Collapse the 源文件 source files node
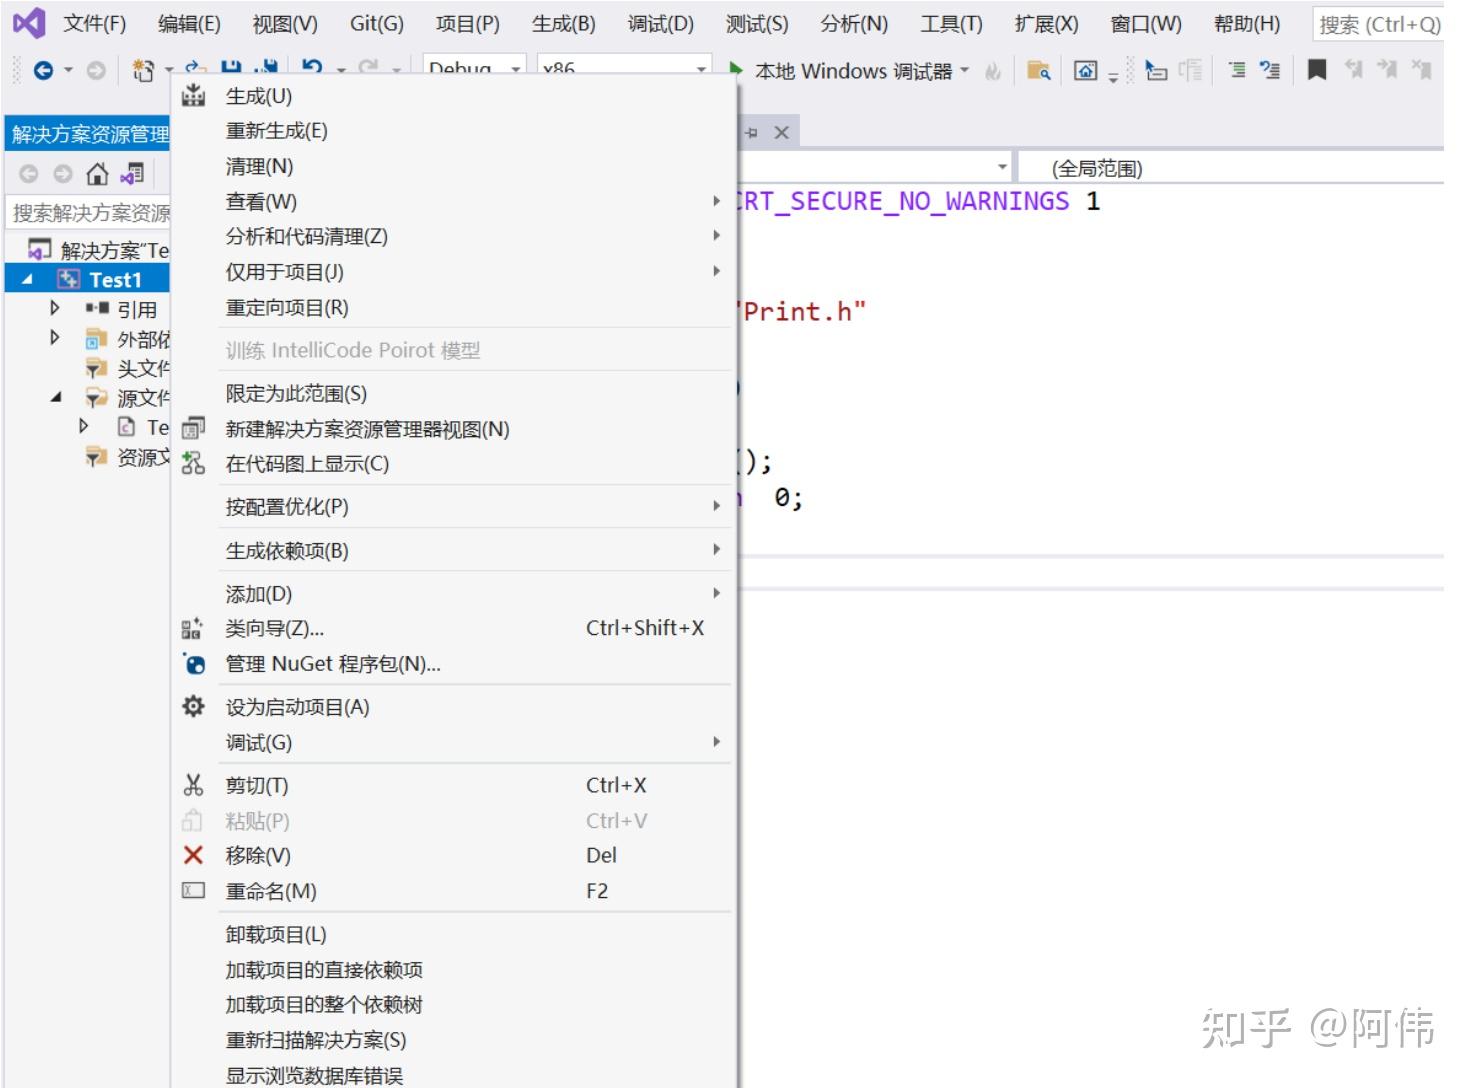Screen dimensions: 1472x1088 (x=56, y=397)
